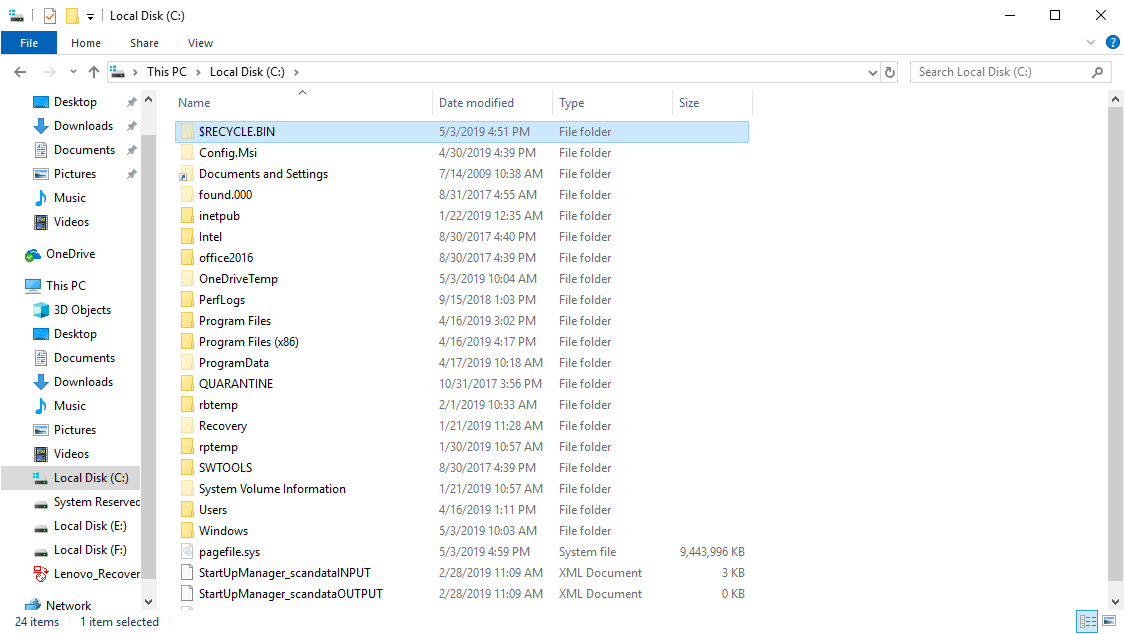Viewport: 1125px width, 634px height.
Task: Select the Documents and Settings shortcut icon
Action: pos(185,174)
